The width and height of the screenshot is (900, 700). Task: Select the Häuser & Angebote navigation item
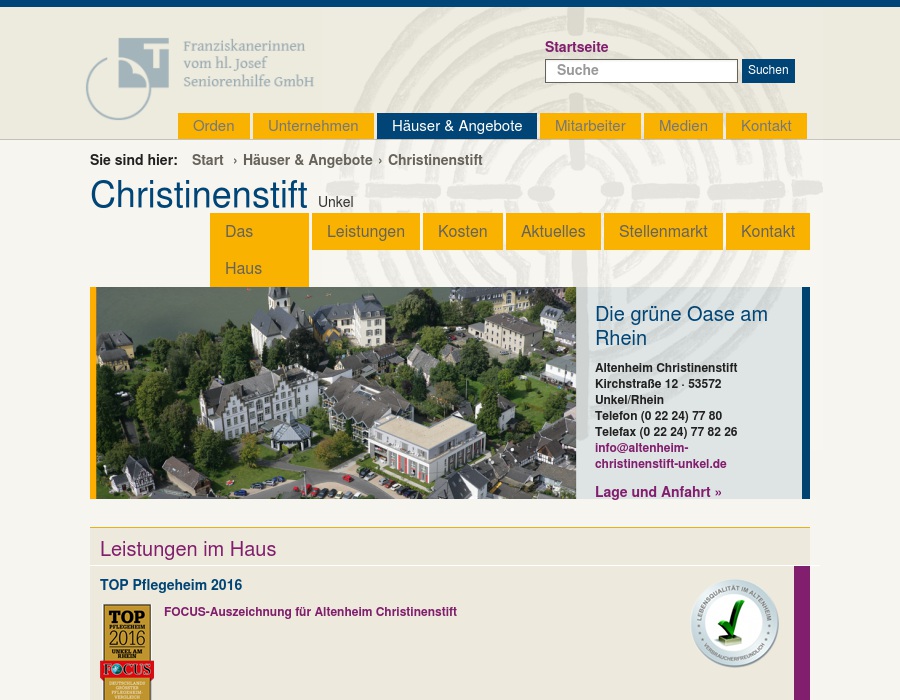457,125
